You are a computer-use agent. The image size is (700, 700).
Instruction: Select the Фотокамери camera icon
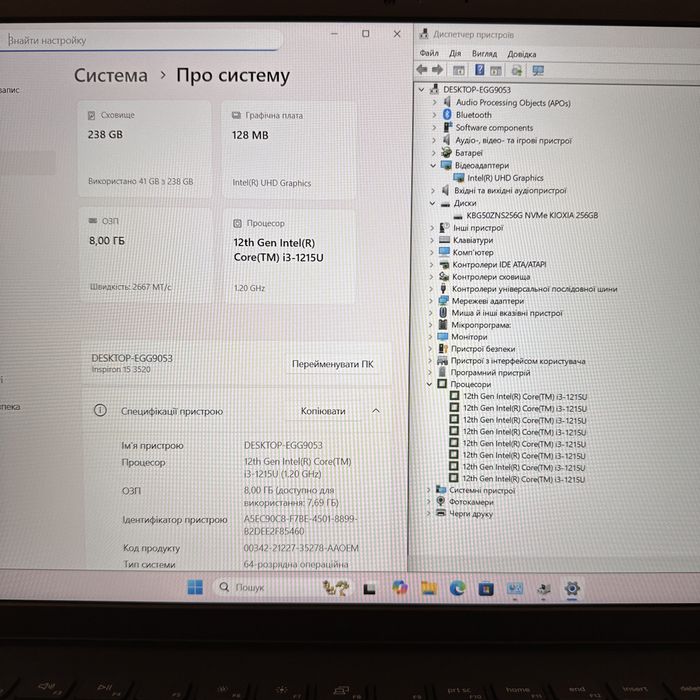441,501
